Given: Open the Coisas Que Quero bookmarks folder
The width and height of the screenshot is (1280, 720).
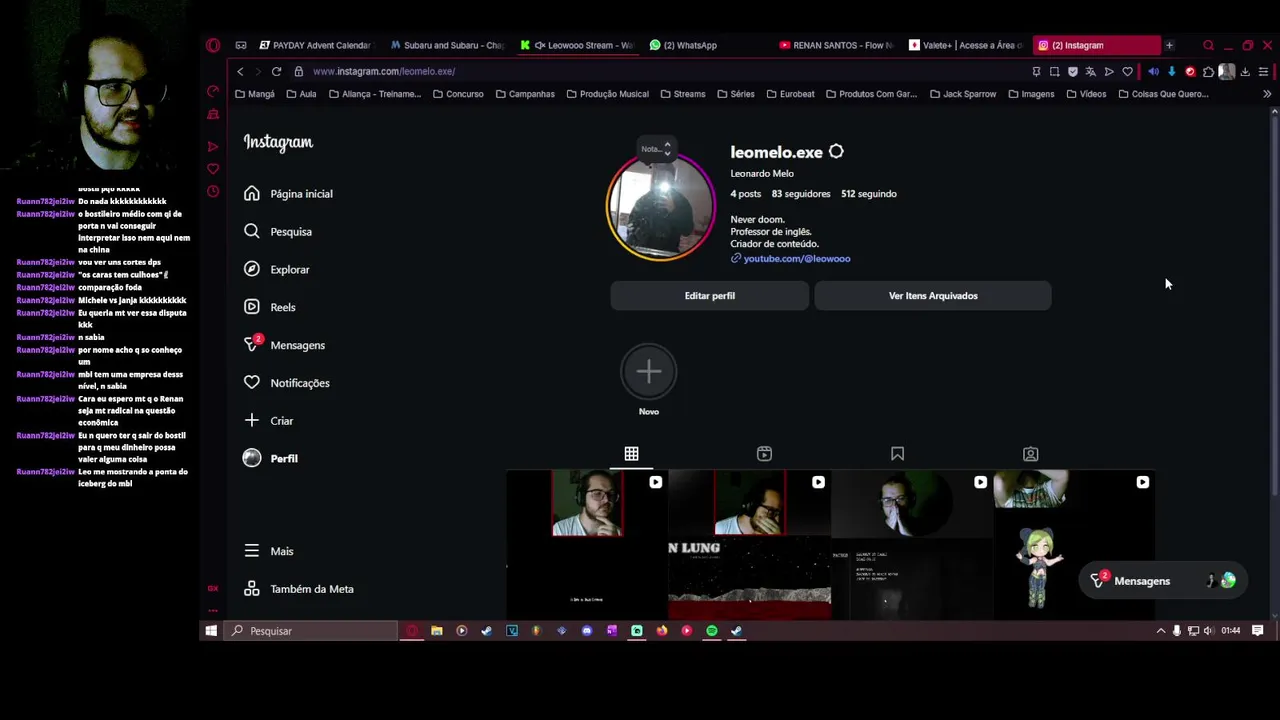Looking at the screenshot, I should coord(1163,94).
